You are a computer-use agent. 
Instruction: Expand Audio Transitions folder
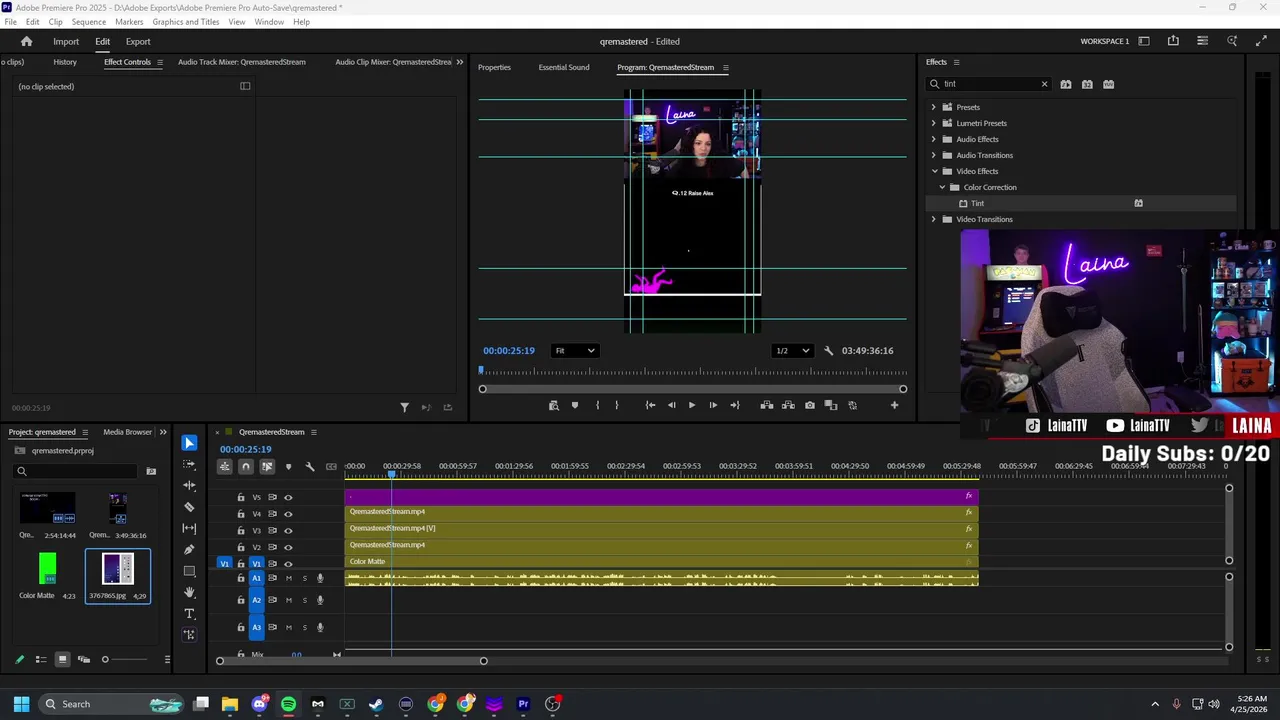pyautogui.click(x=934, y=155)
